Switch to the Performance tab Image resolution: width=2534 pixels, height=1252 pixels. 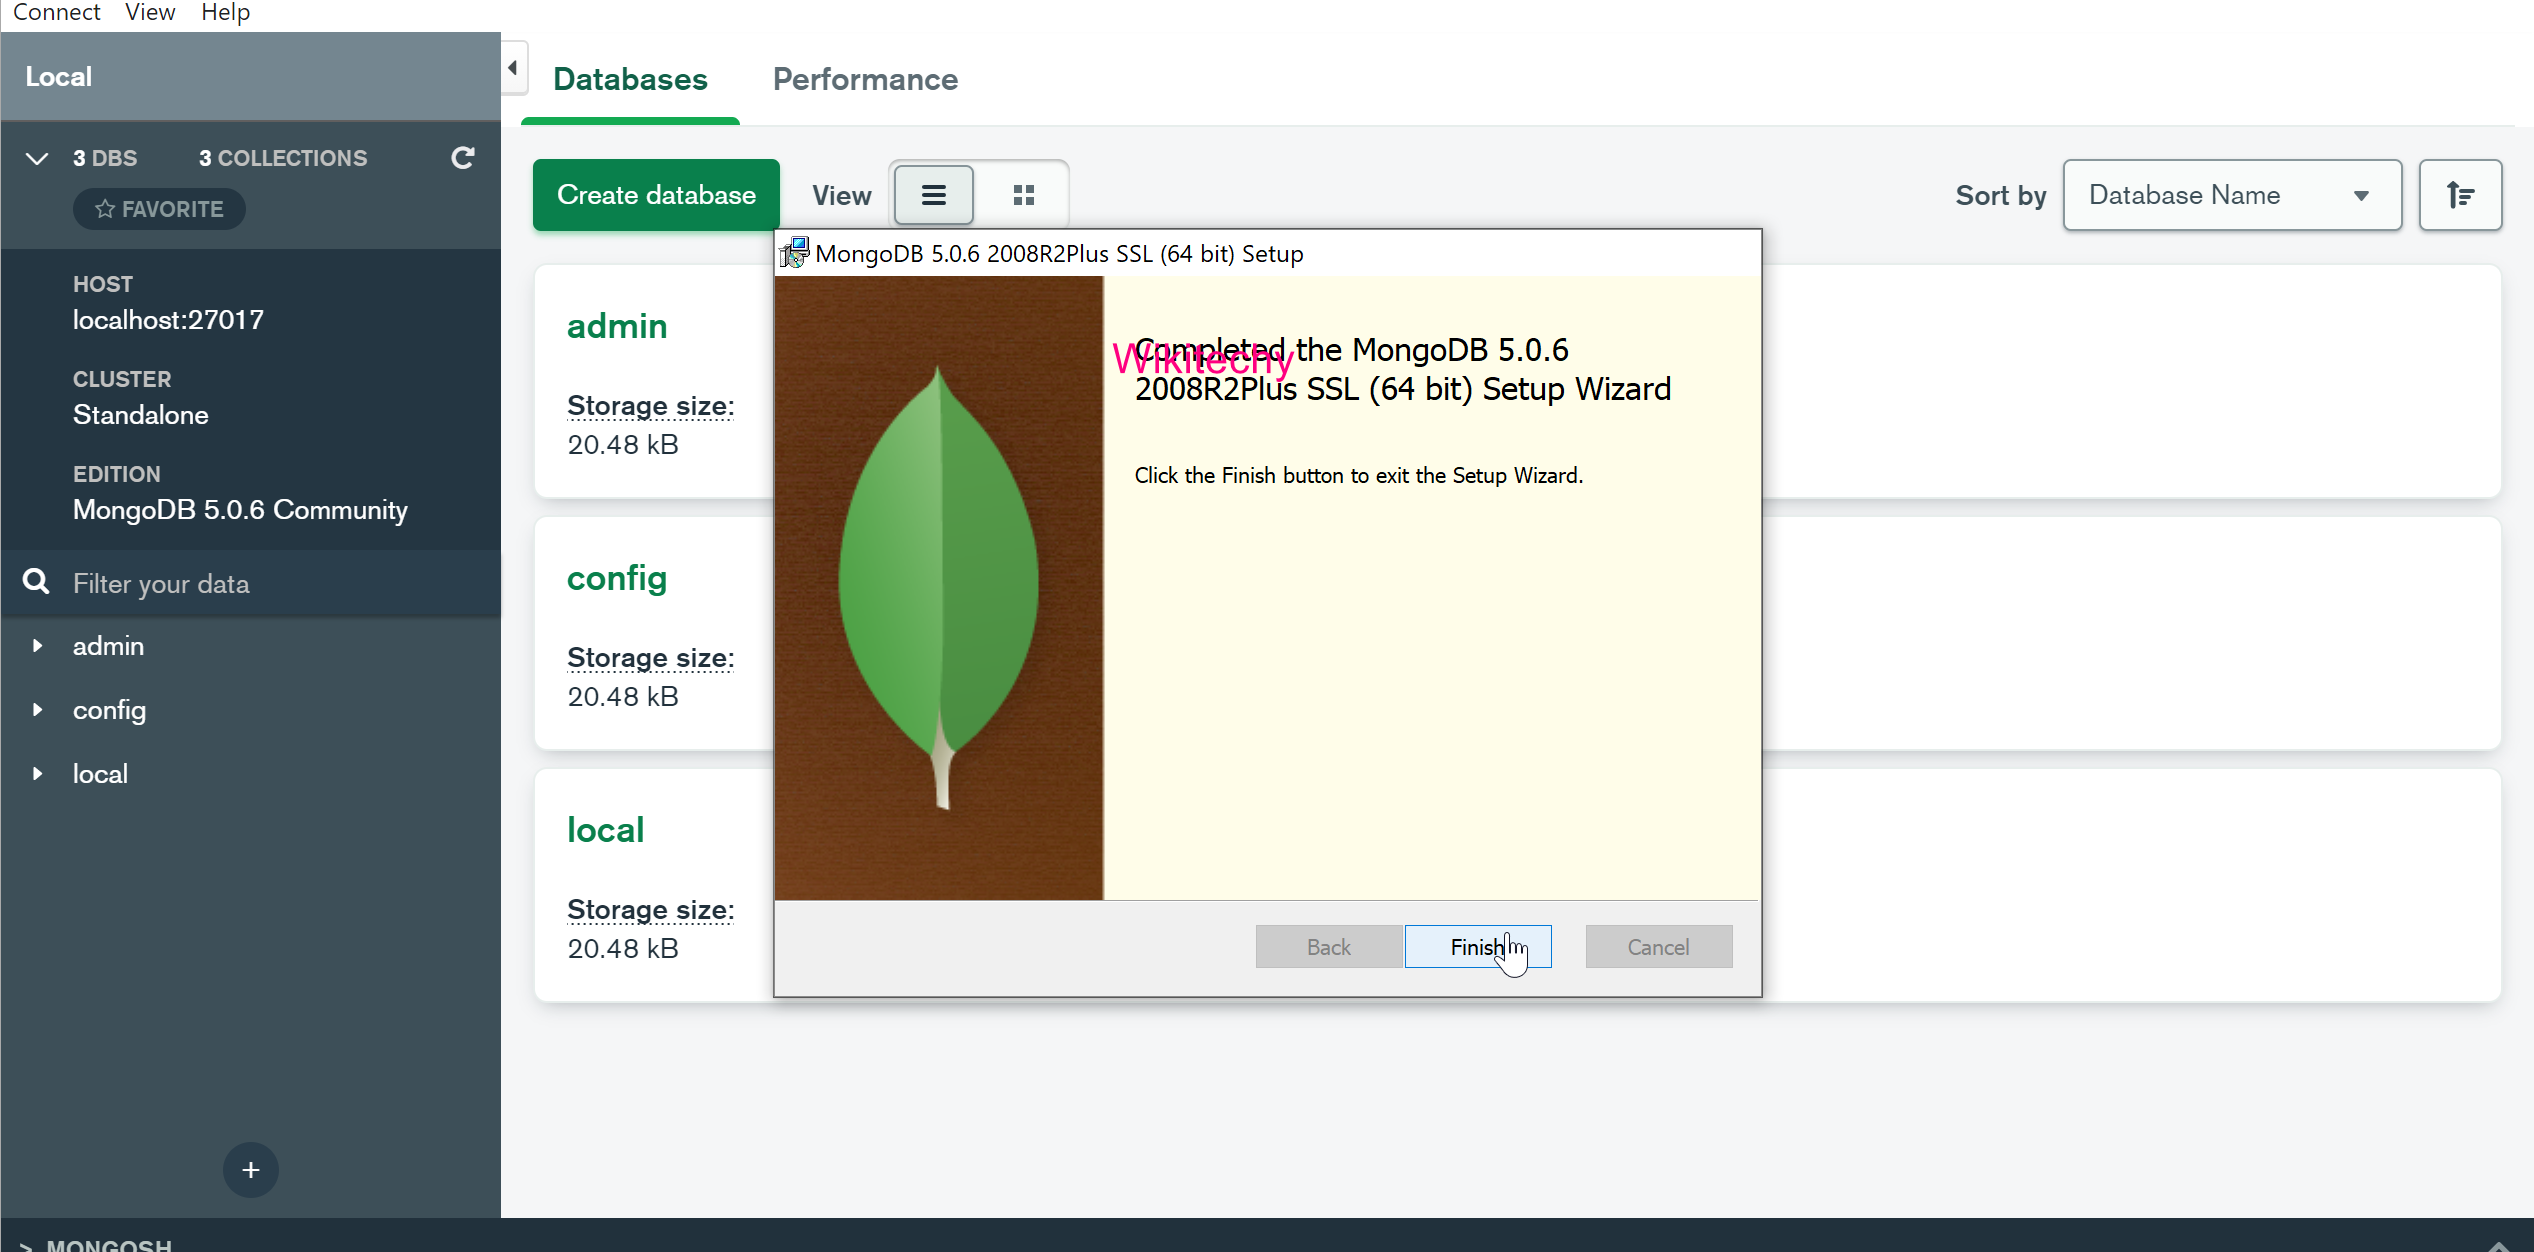point(865,79)
